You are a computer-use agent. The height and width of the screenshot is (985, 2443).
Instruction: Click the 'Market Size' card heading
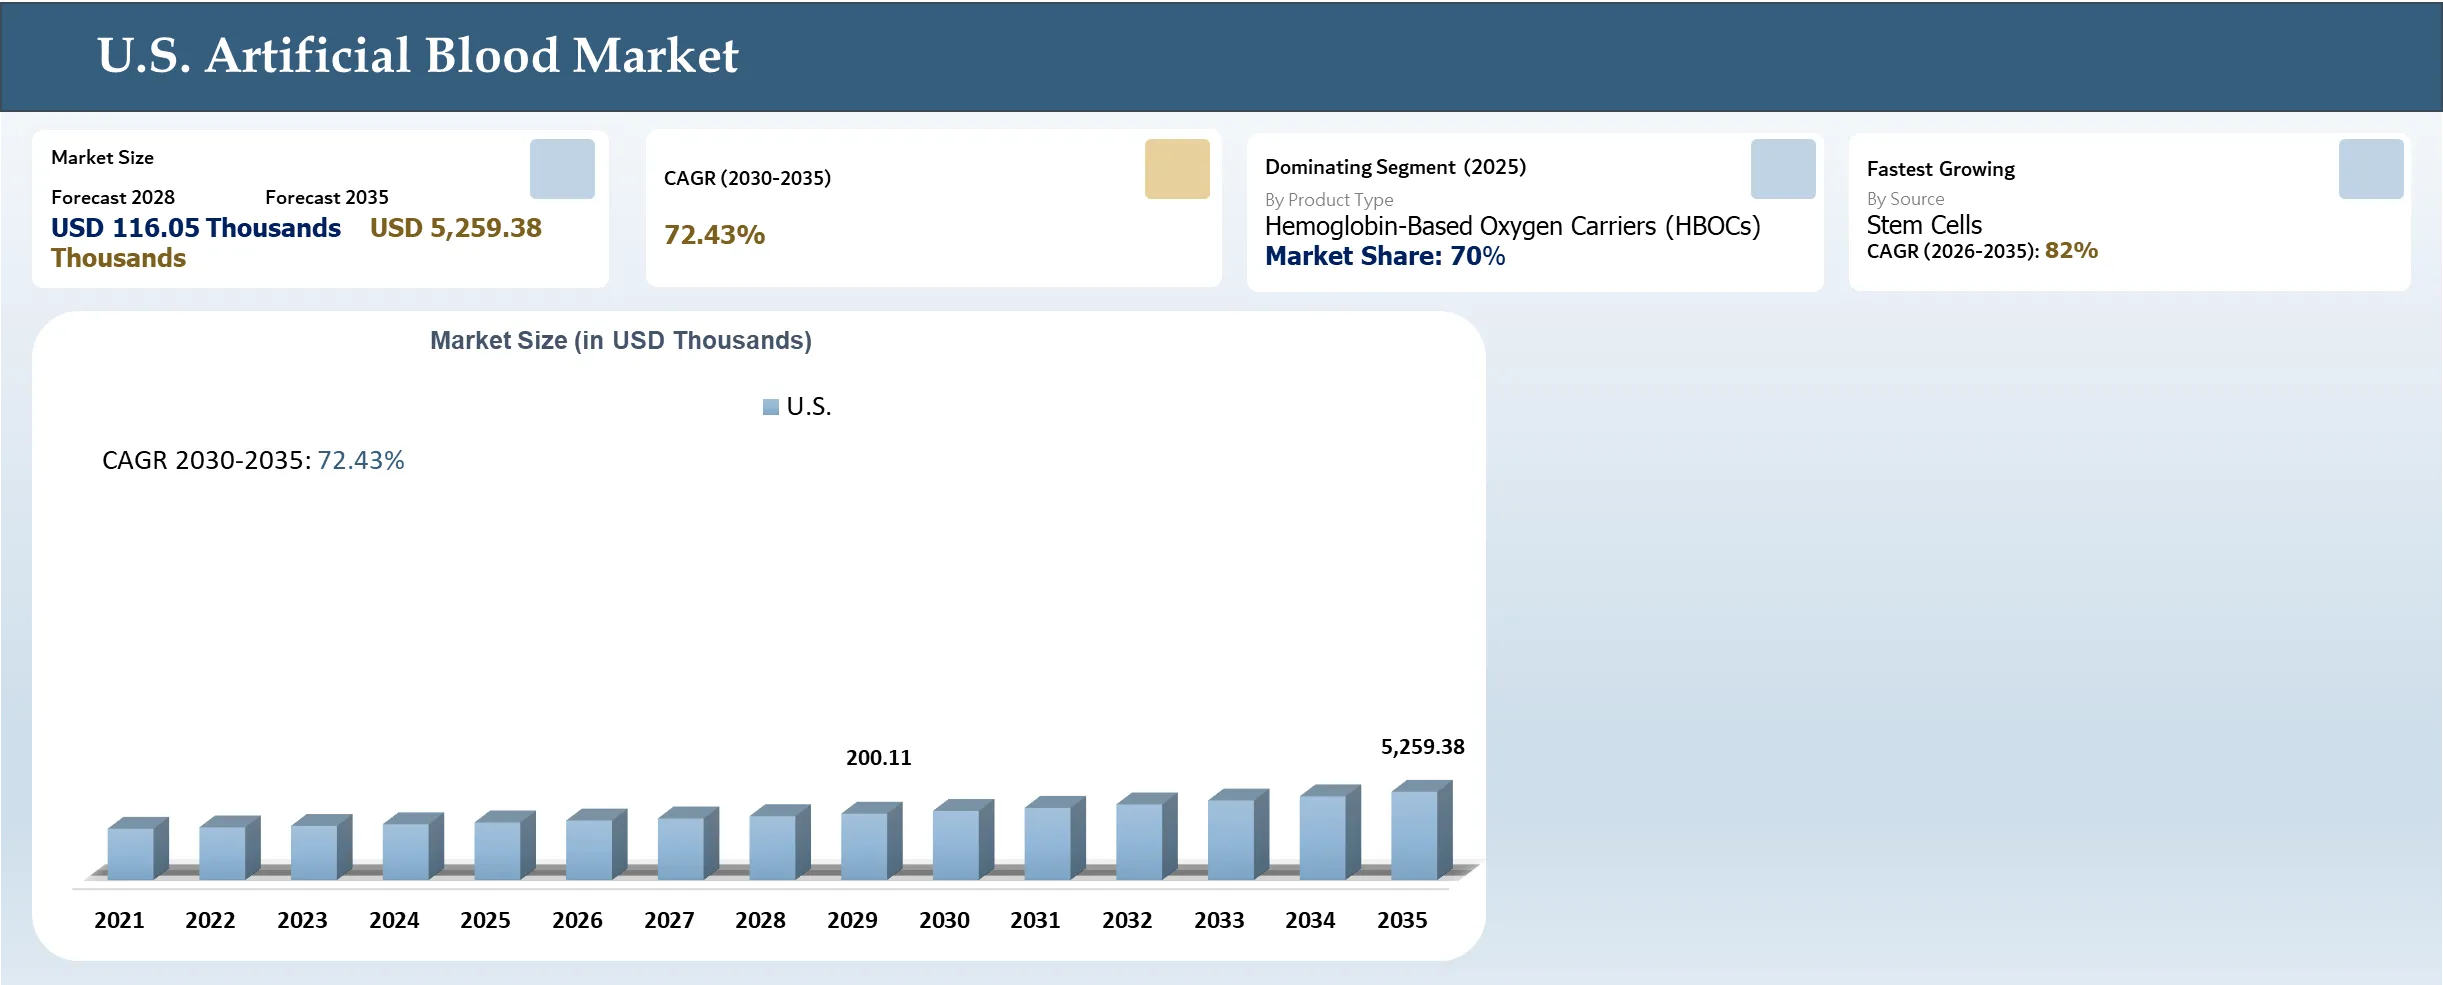(x=102, y=157)
